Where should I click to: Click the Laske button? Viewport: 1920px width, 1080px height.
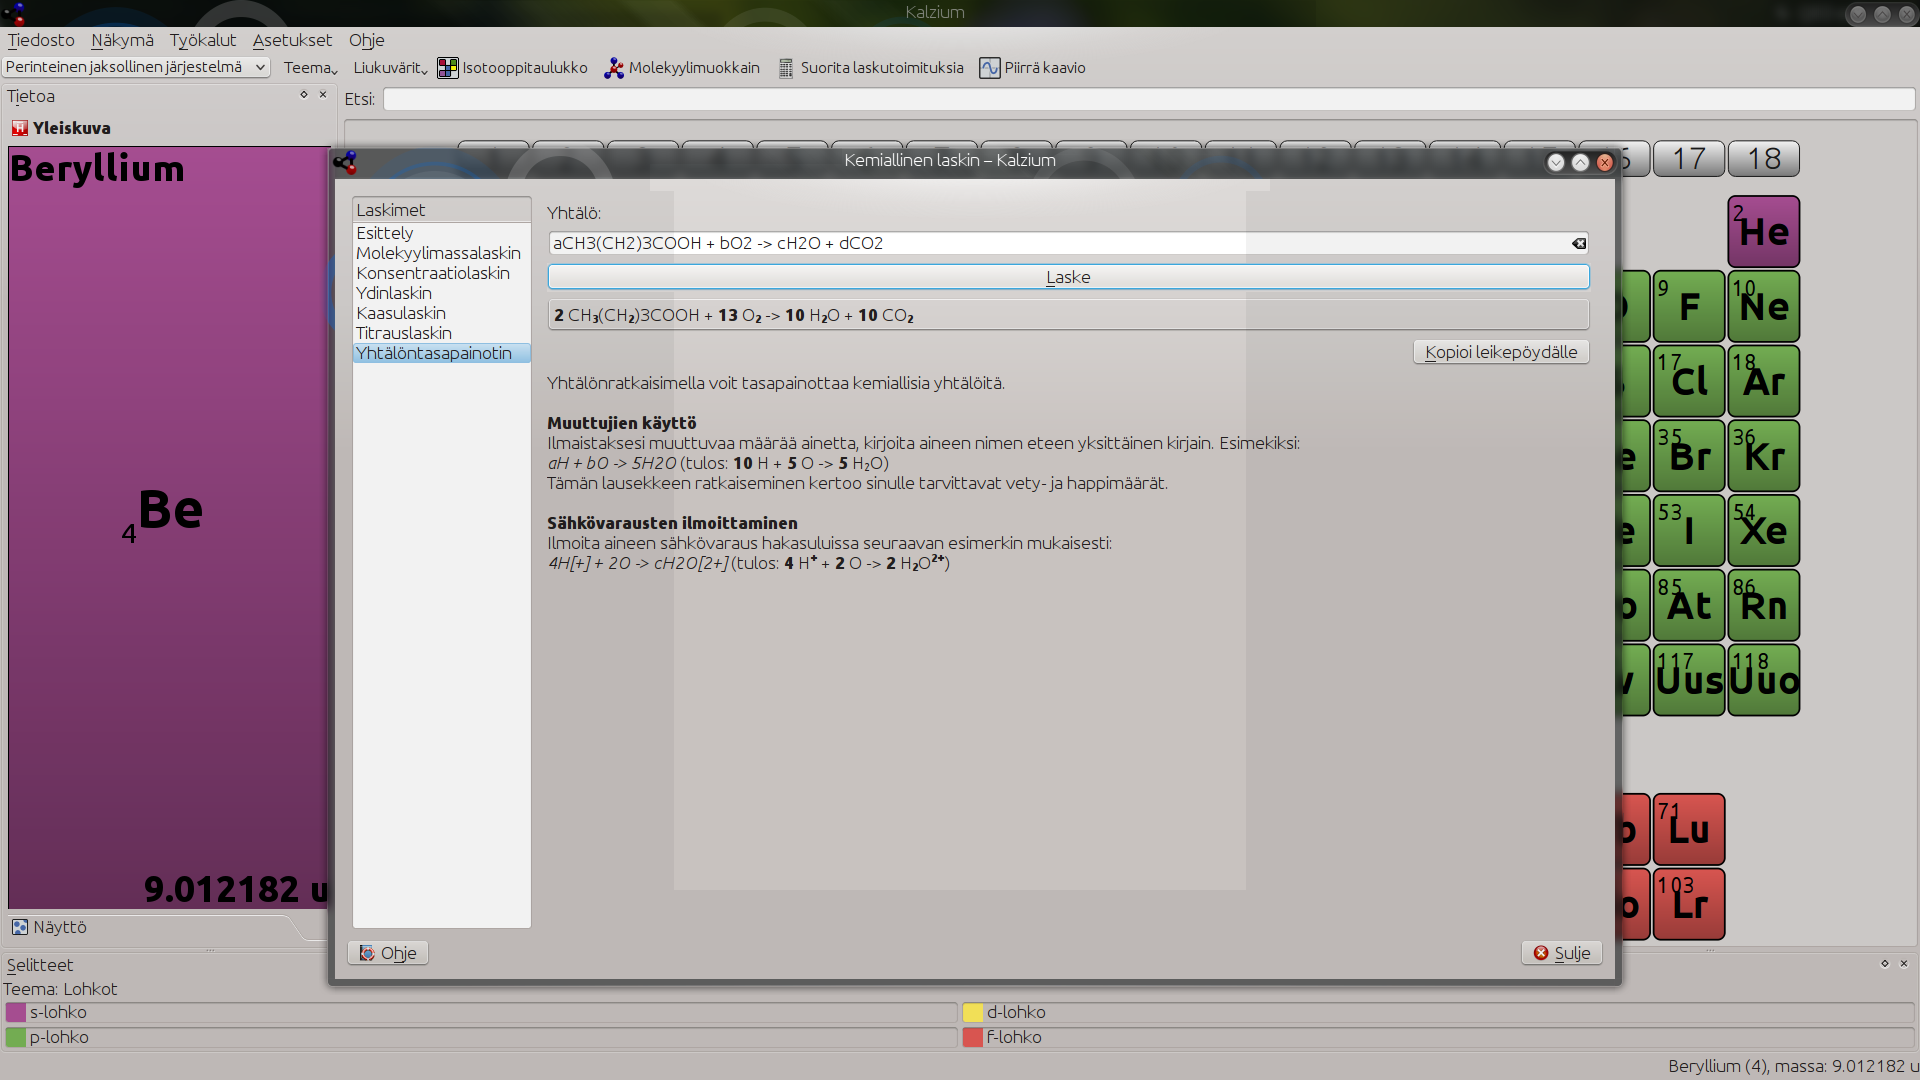click(1068, 277)
